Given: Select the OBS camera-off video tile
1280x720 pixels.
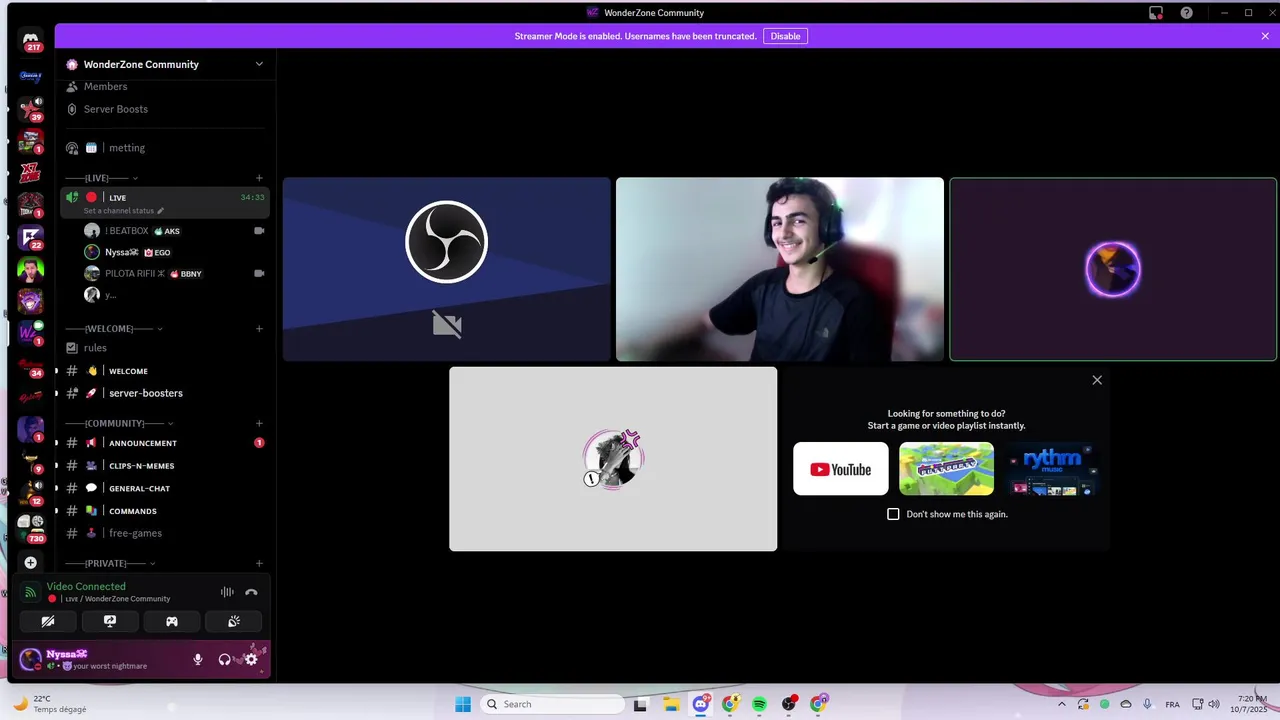Looking at the screenshot, I should [x=446, y=269].
